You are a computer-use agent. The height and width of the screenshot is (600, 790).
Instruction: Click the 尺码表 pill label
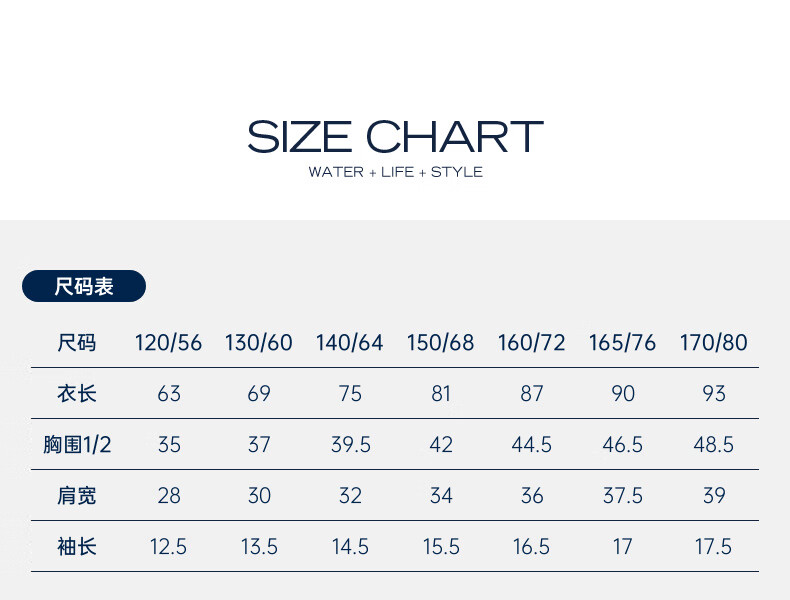[84, 286]
